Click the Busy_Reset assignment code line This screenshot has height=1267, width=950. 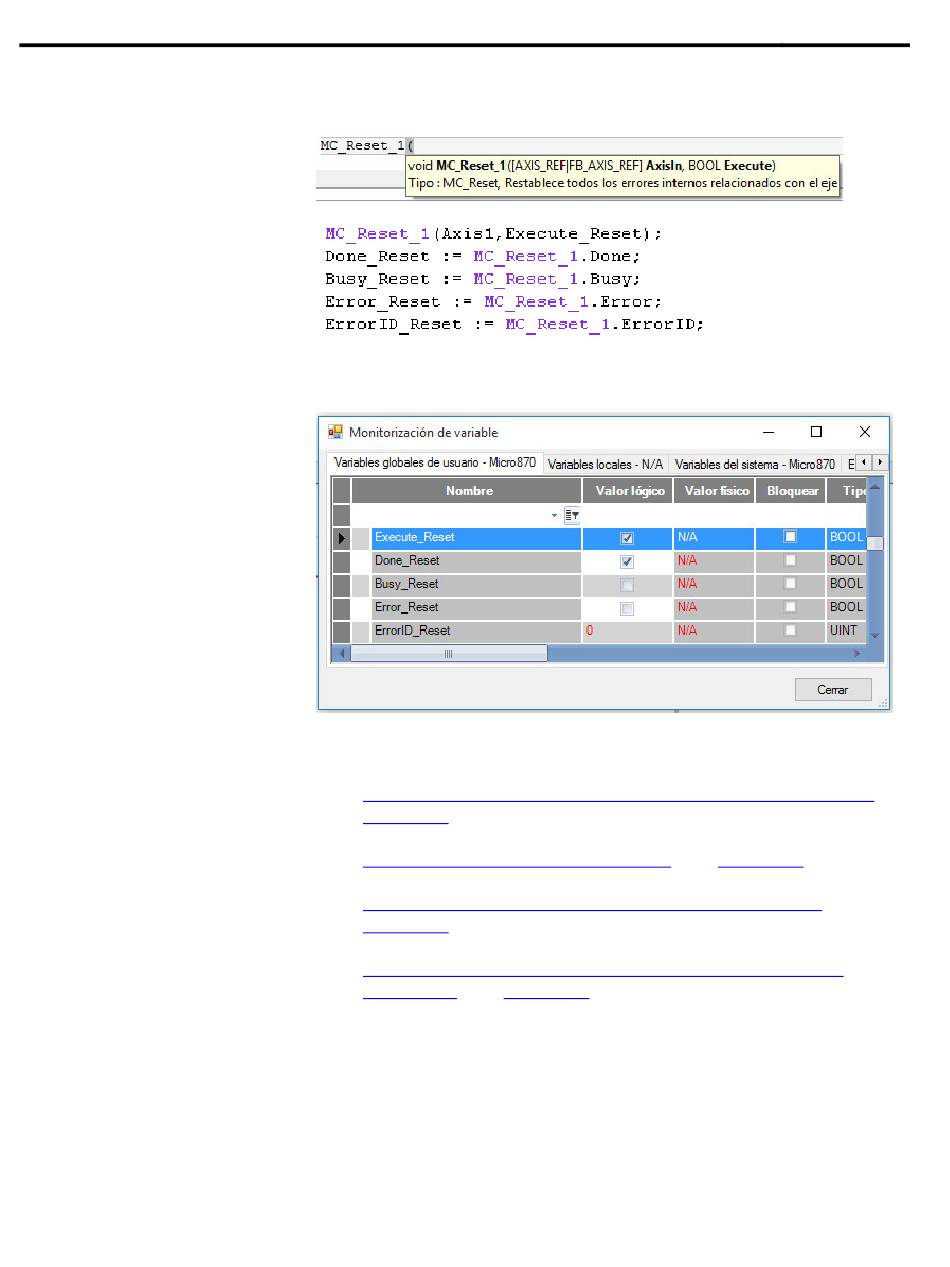pyautogui.click(x=483, y=279)
